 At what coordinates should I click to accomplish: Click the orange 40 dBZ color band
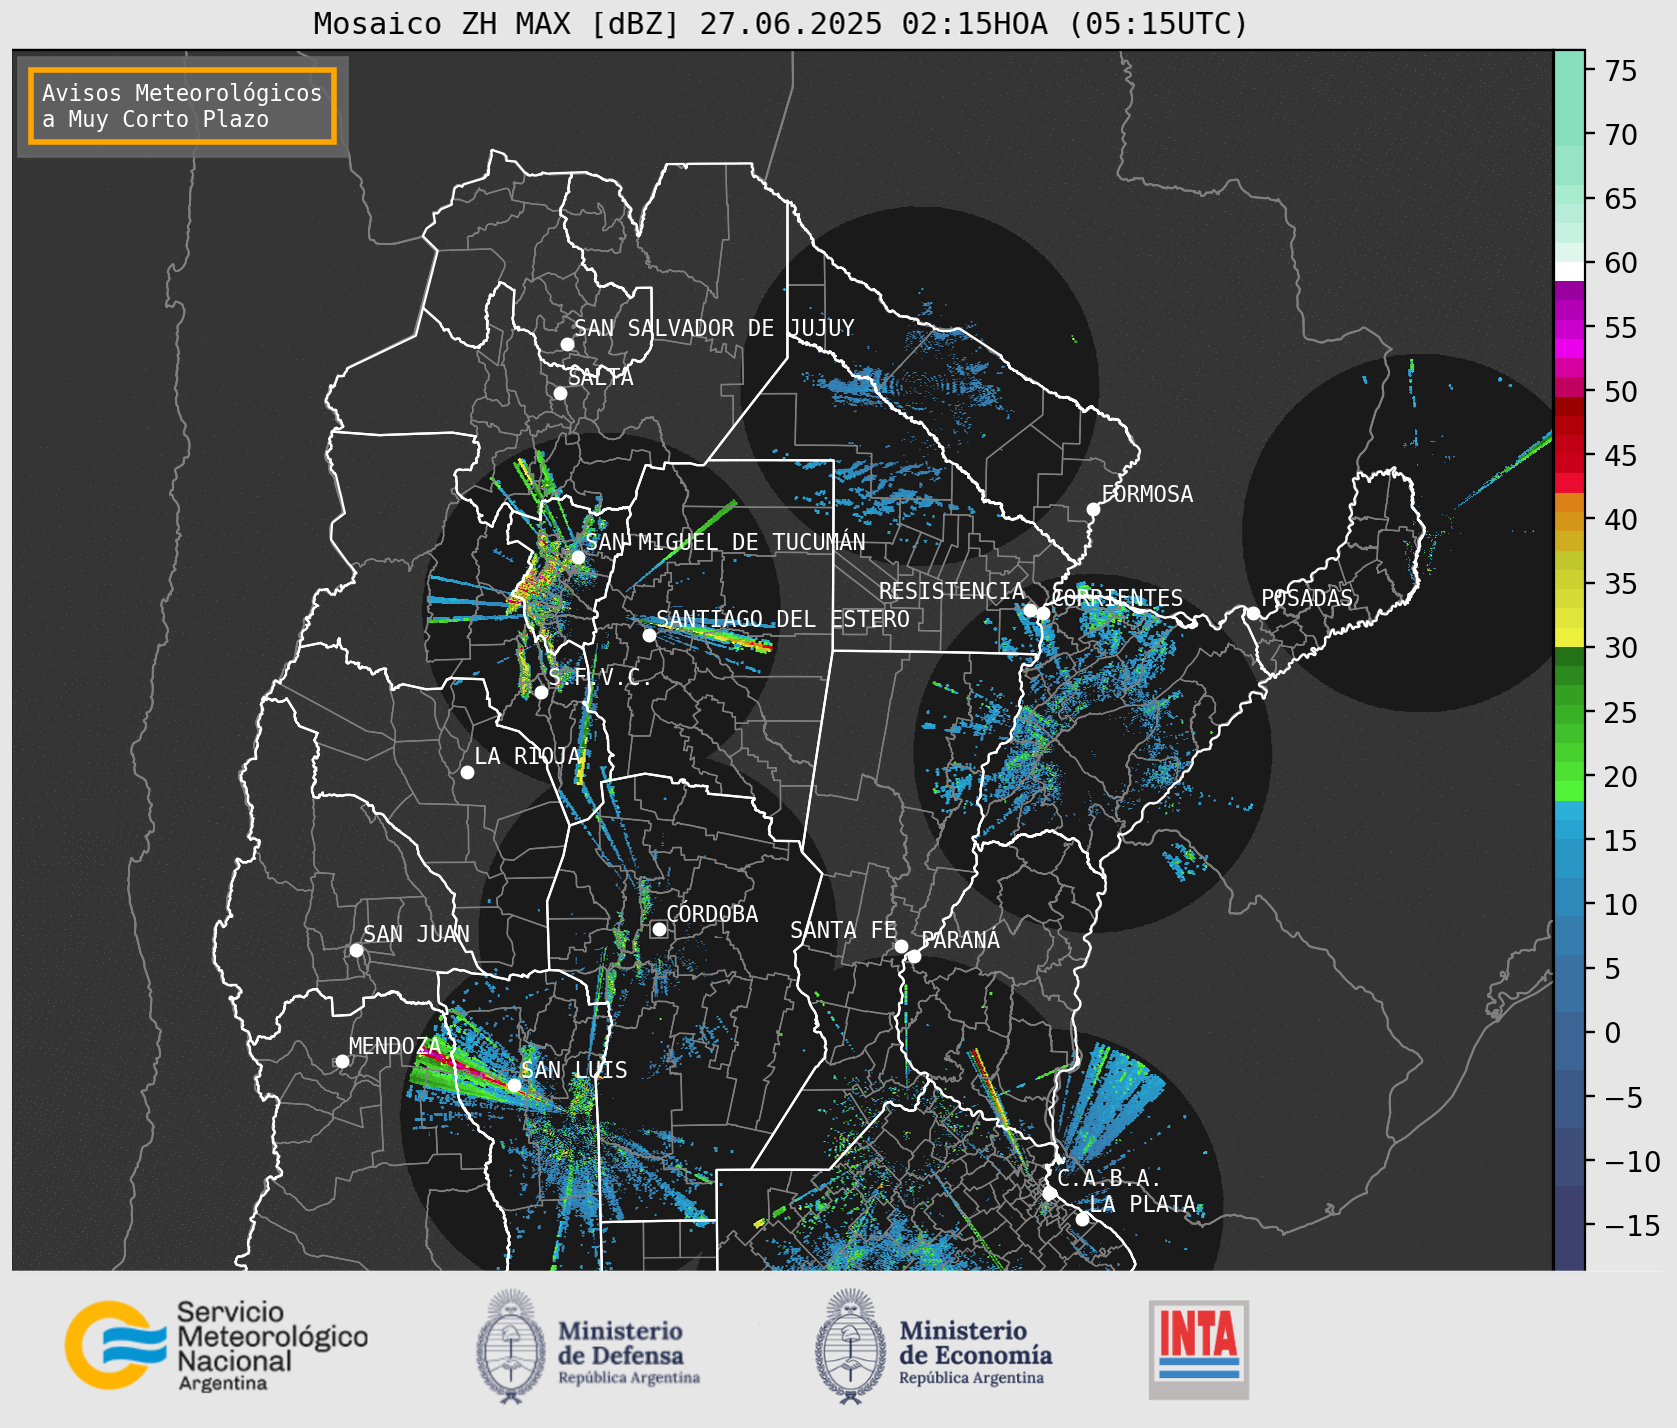pyautogui.click(x=1569, y=520)
